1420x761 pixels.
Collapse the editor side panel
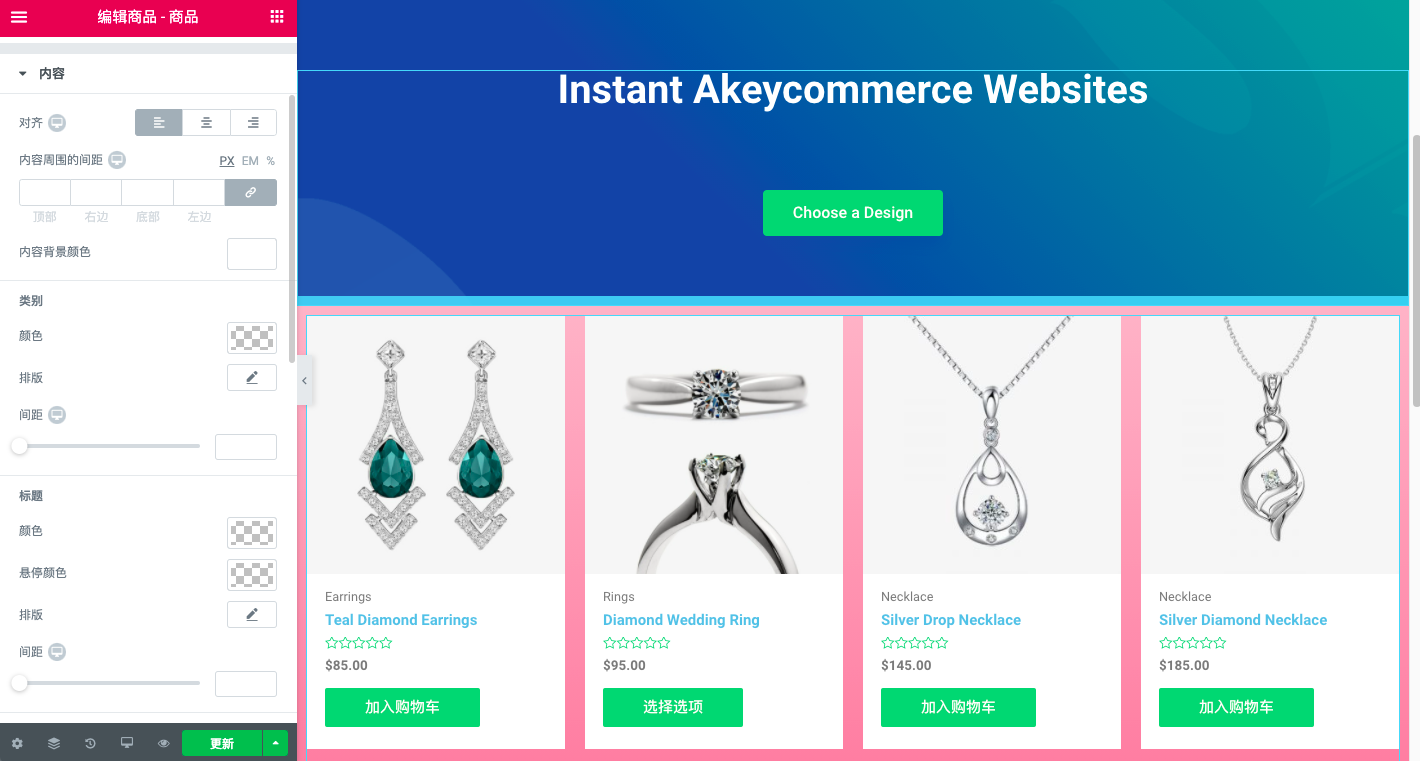click(305, 381)
